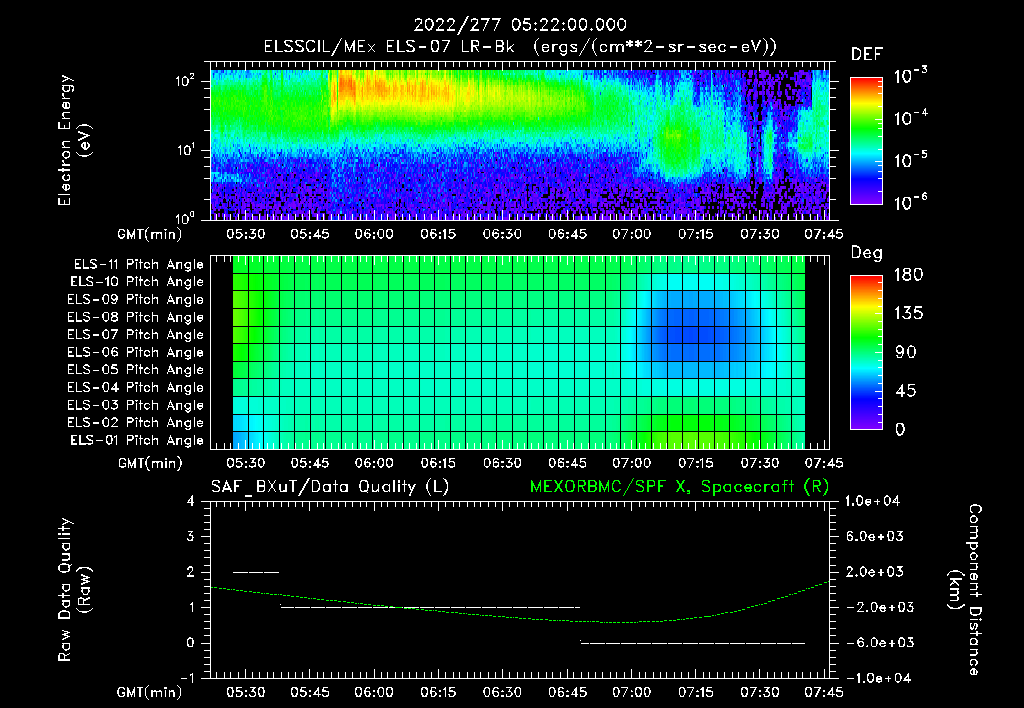Screen dimensions: 1024x708
Task: Click the 10^-4 value on the DEF color scale
Action: [910, 118]
